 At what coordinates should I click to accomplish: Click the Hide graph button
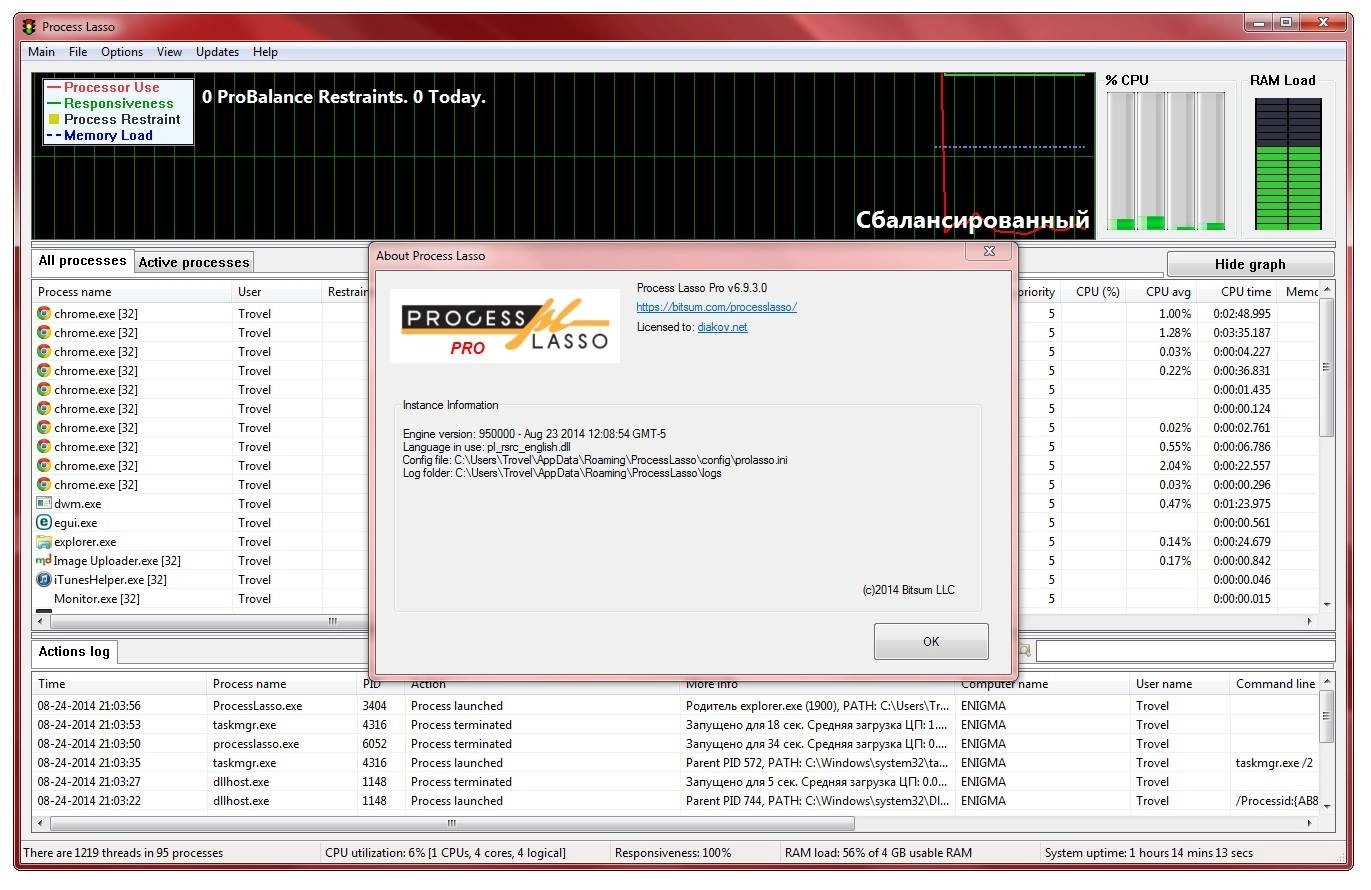tap(1250, 264)
